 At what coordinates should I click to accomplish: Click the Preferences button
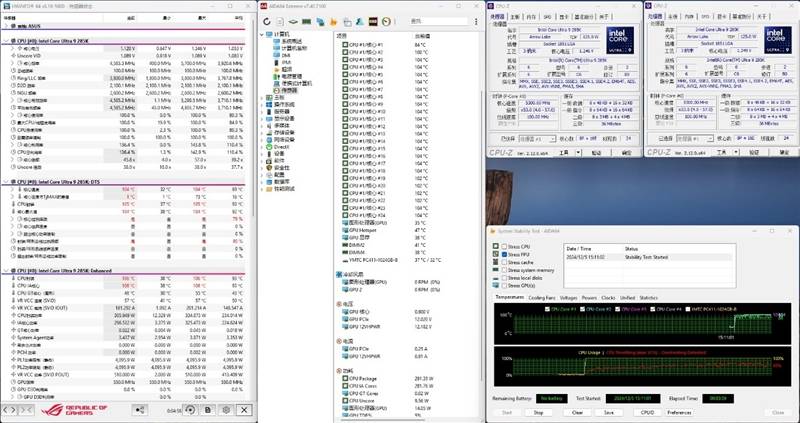679,412
